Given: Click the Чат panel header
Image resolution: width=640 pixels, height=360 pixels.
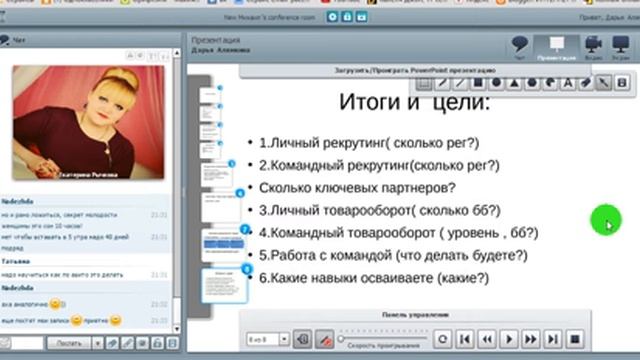Looking at the screenshot, I should coord(90,40).
